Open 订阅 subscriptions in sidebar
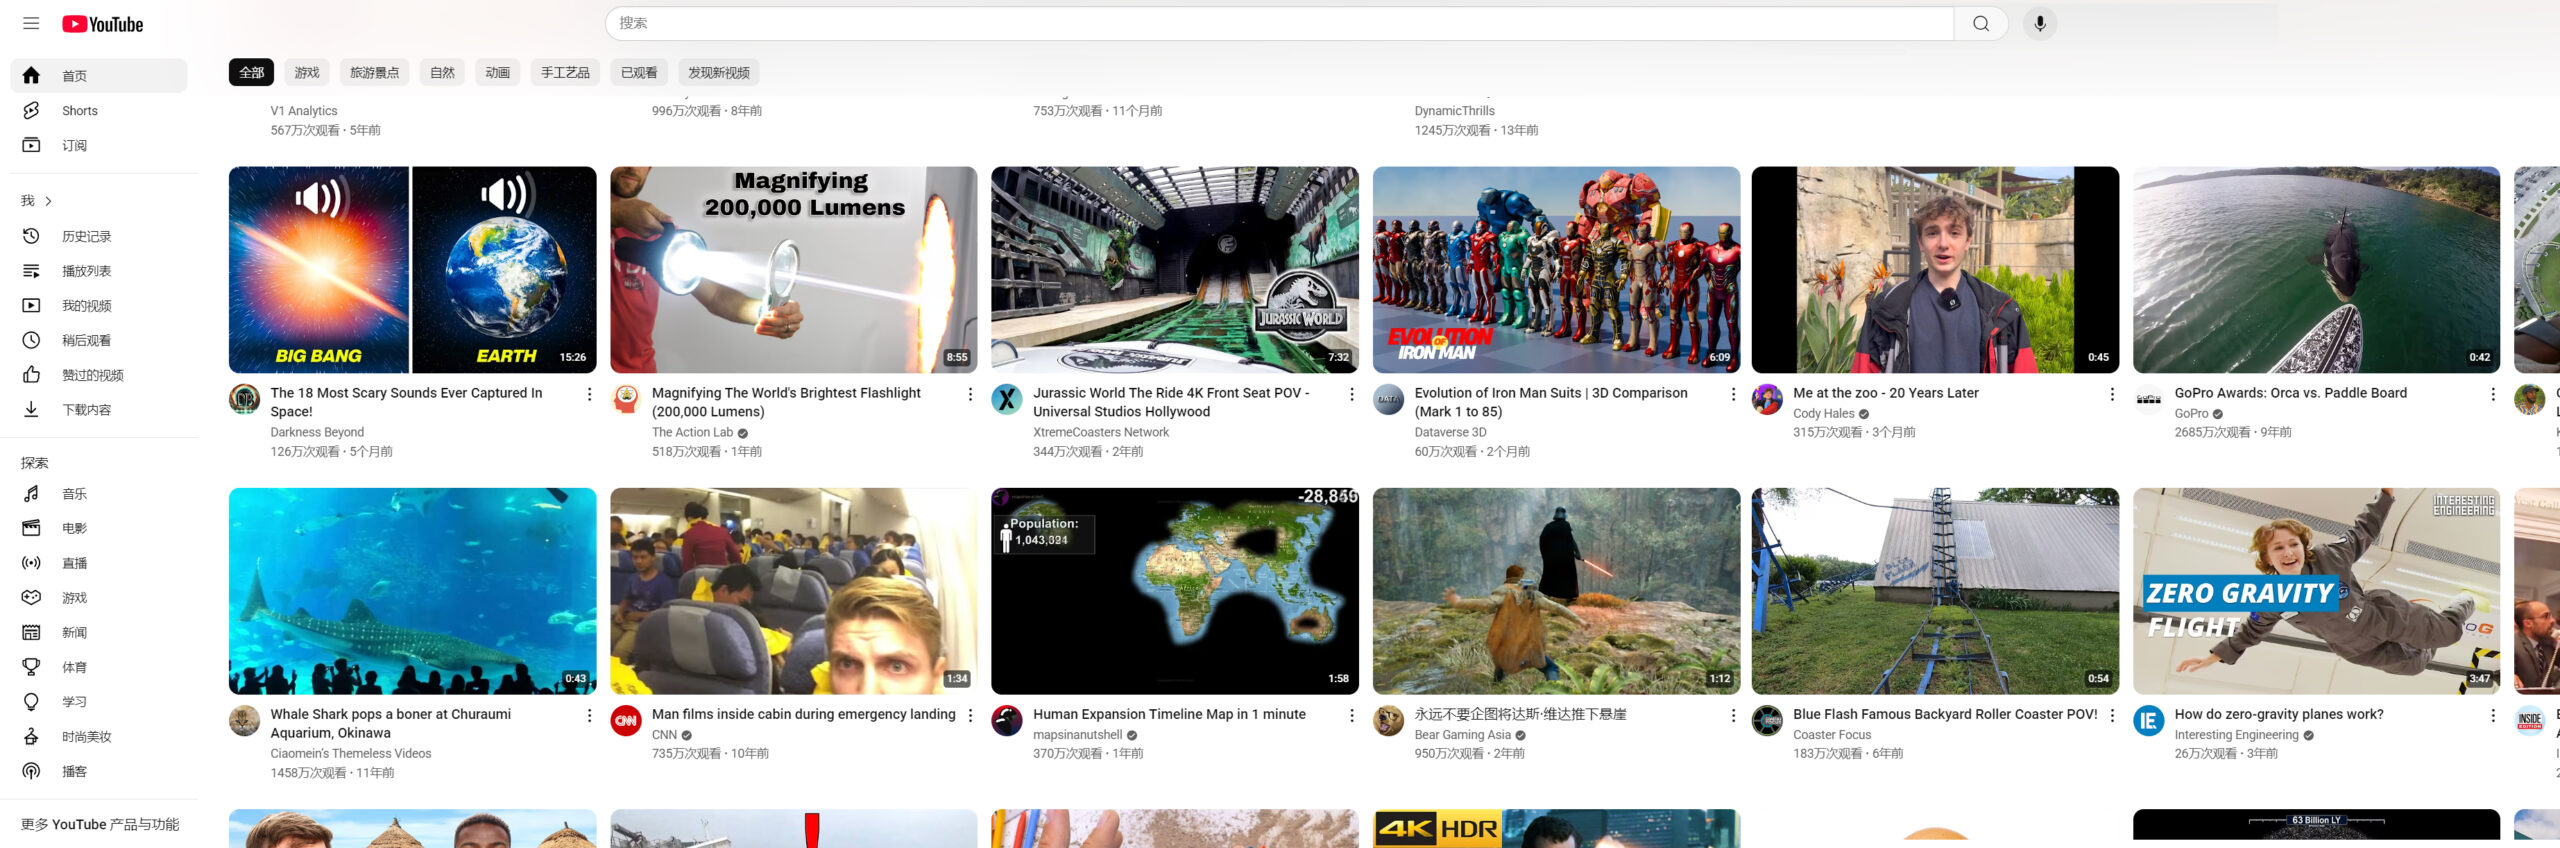This screenshot has width=2560, height=848. (x=99, y=146)
